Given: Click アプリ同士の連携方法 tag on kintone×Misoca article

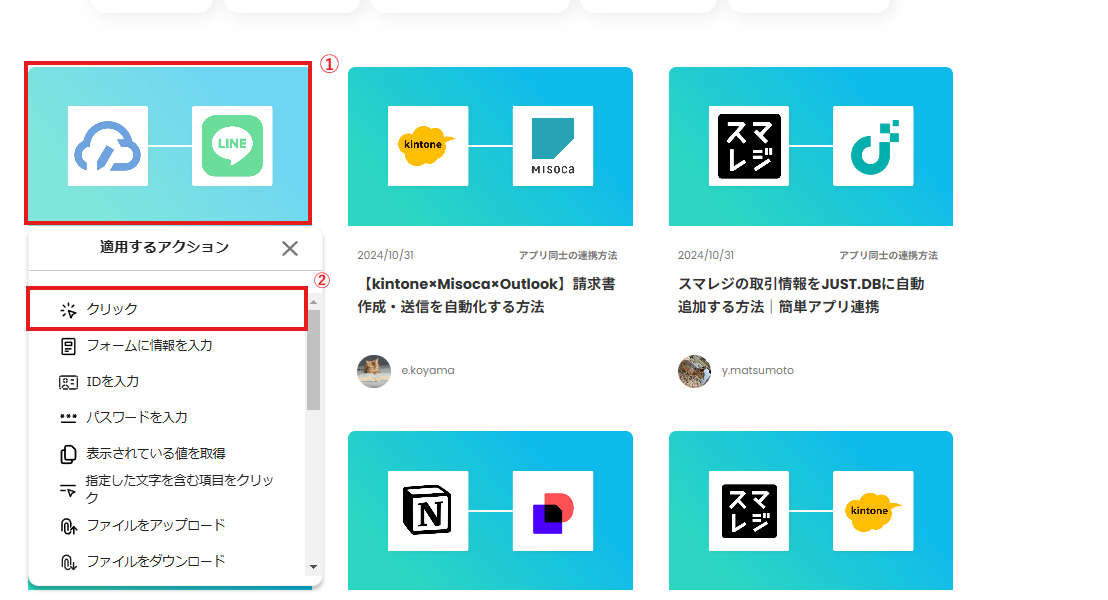Looking at the screenshot, I should coord(568,255).
